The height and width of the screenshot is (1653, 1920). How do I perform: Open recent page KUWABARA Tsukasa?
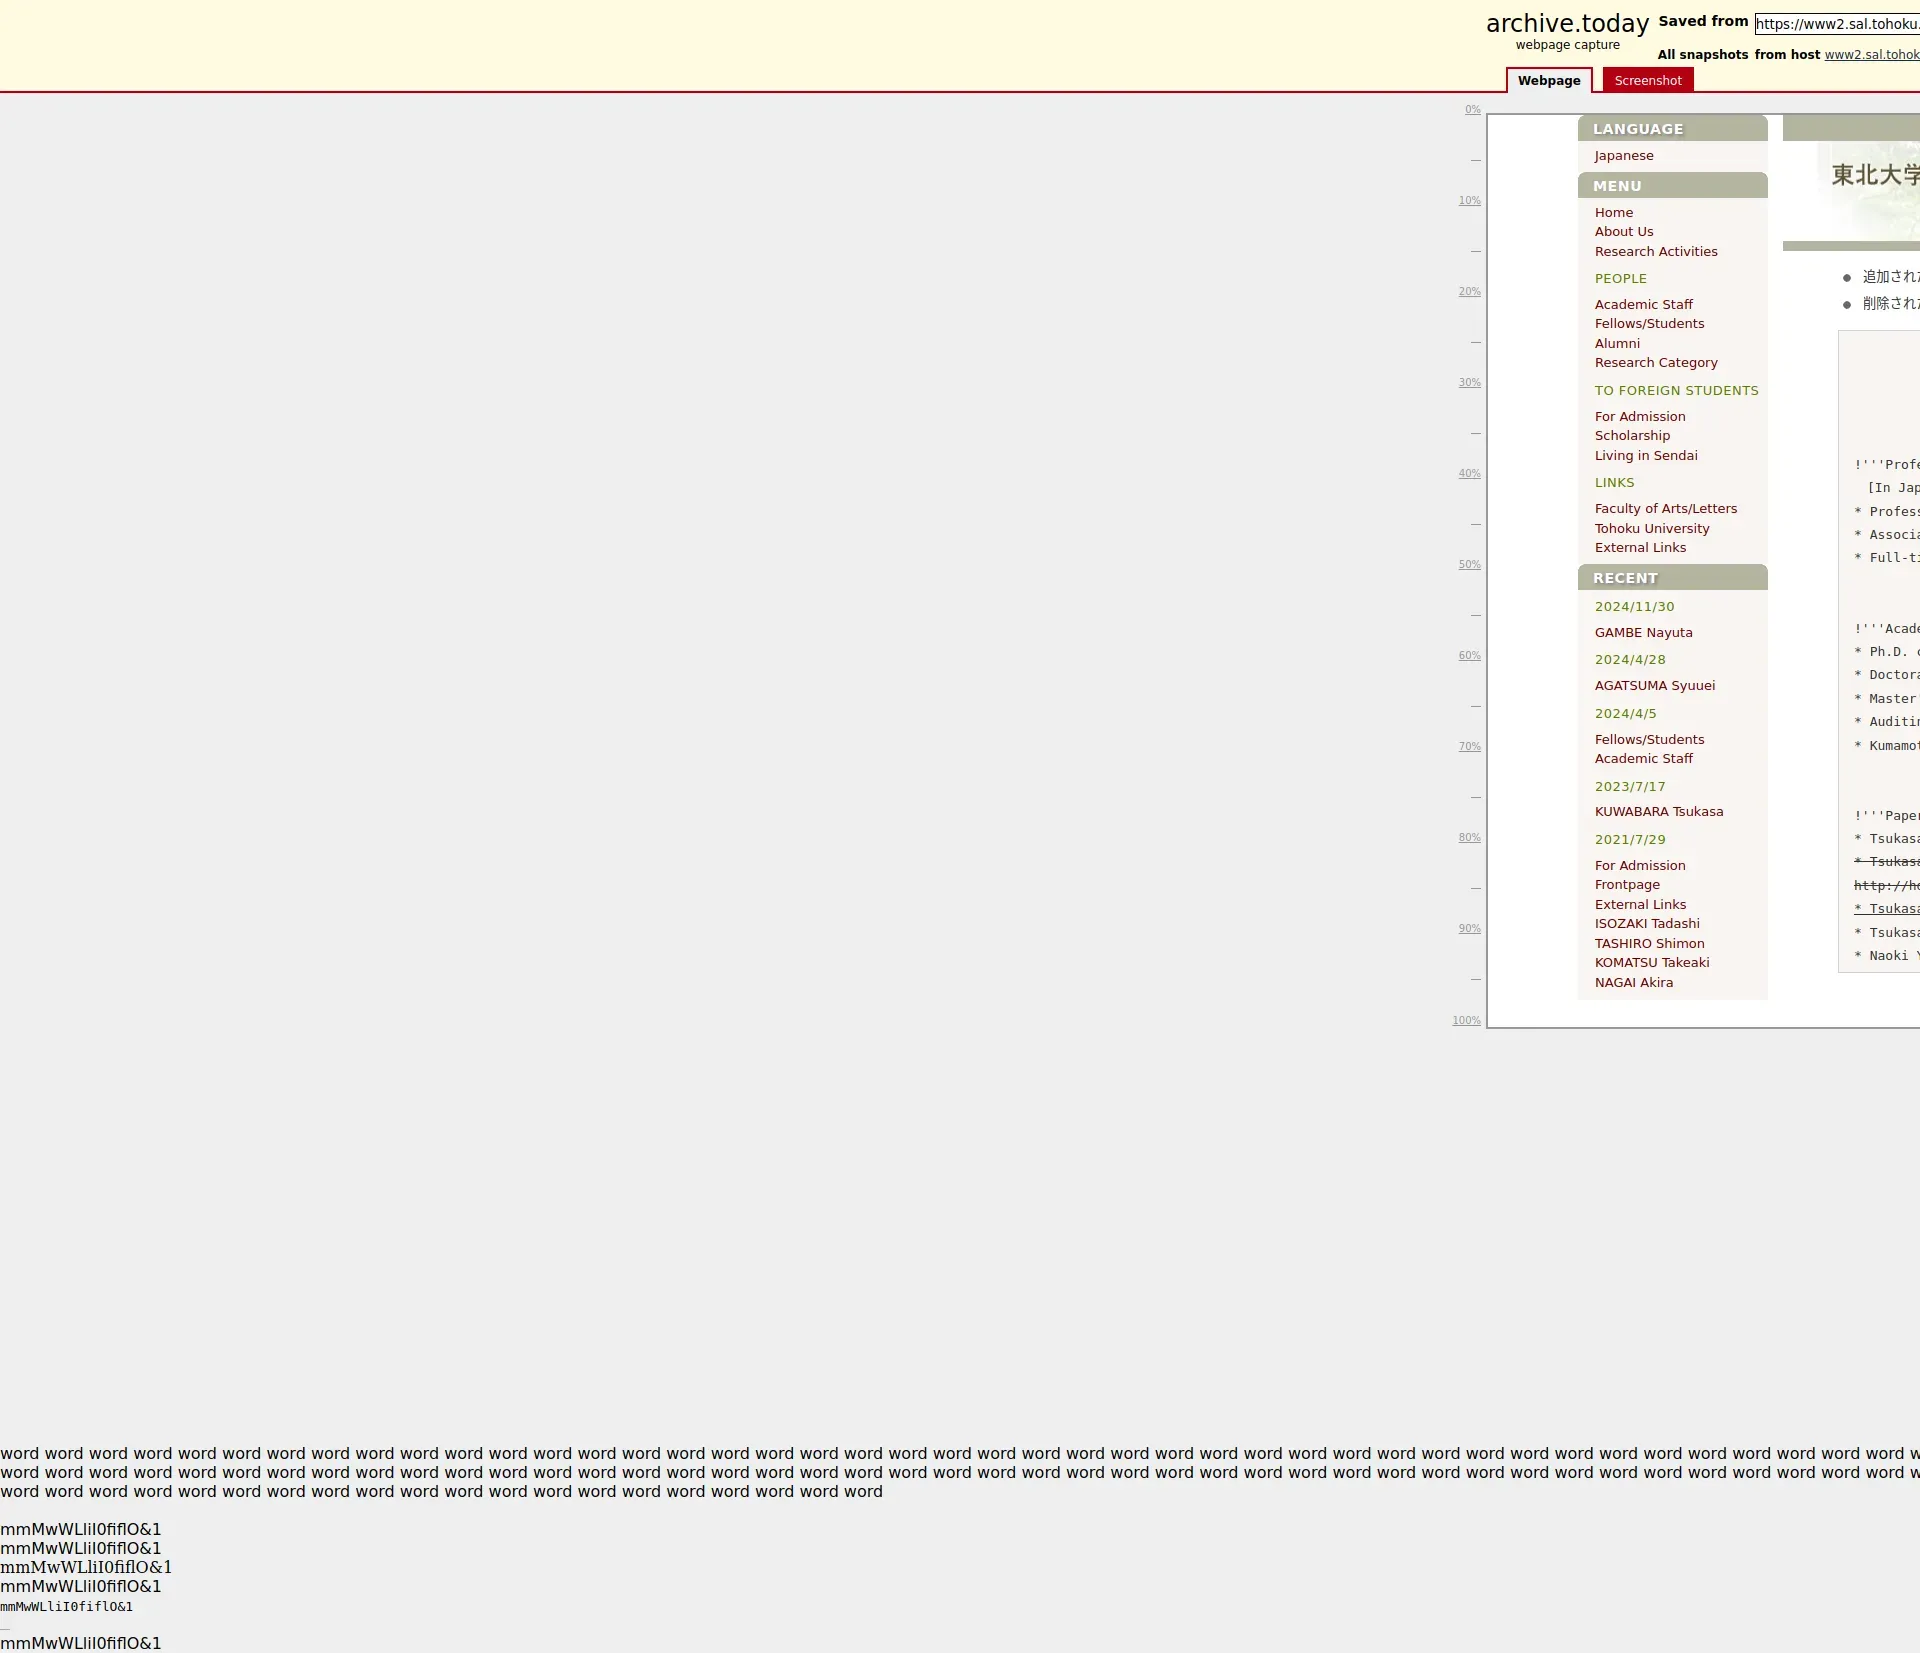(x=1658, y=812)
